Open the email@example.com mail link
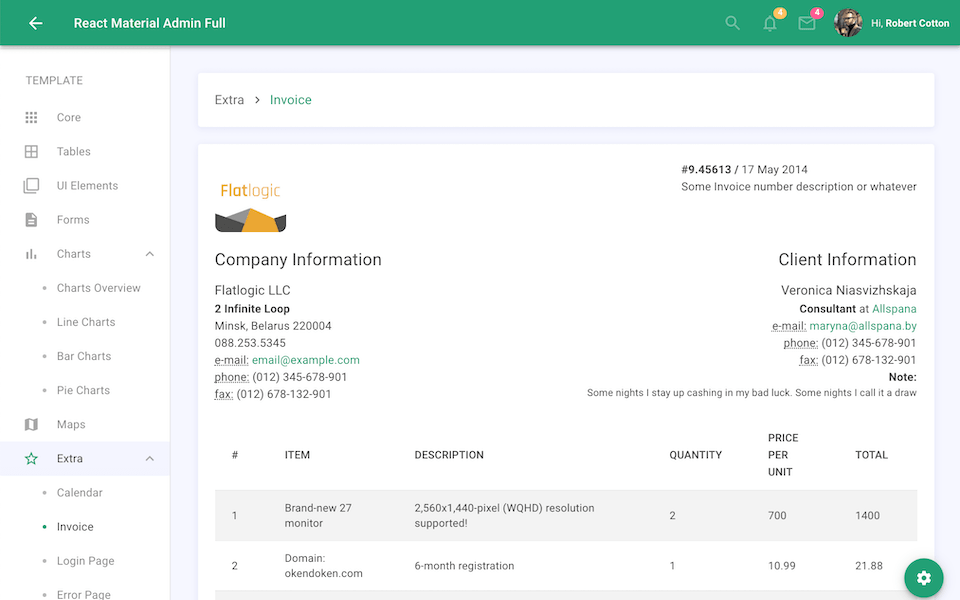This screenshot has height=600, width=960. tap(305, 359)
